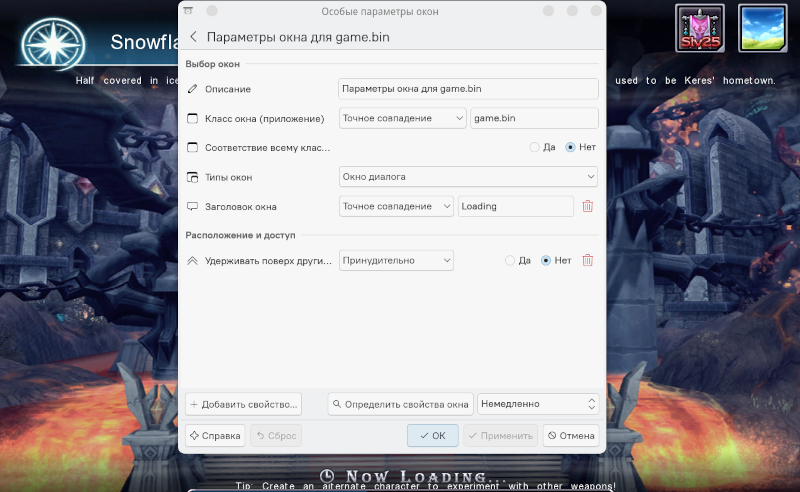Screen dimensions: 800x492
Task: Click the Параметры окна для game.bin page title
Action: pyautogui.click(x=298, y=37)
